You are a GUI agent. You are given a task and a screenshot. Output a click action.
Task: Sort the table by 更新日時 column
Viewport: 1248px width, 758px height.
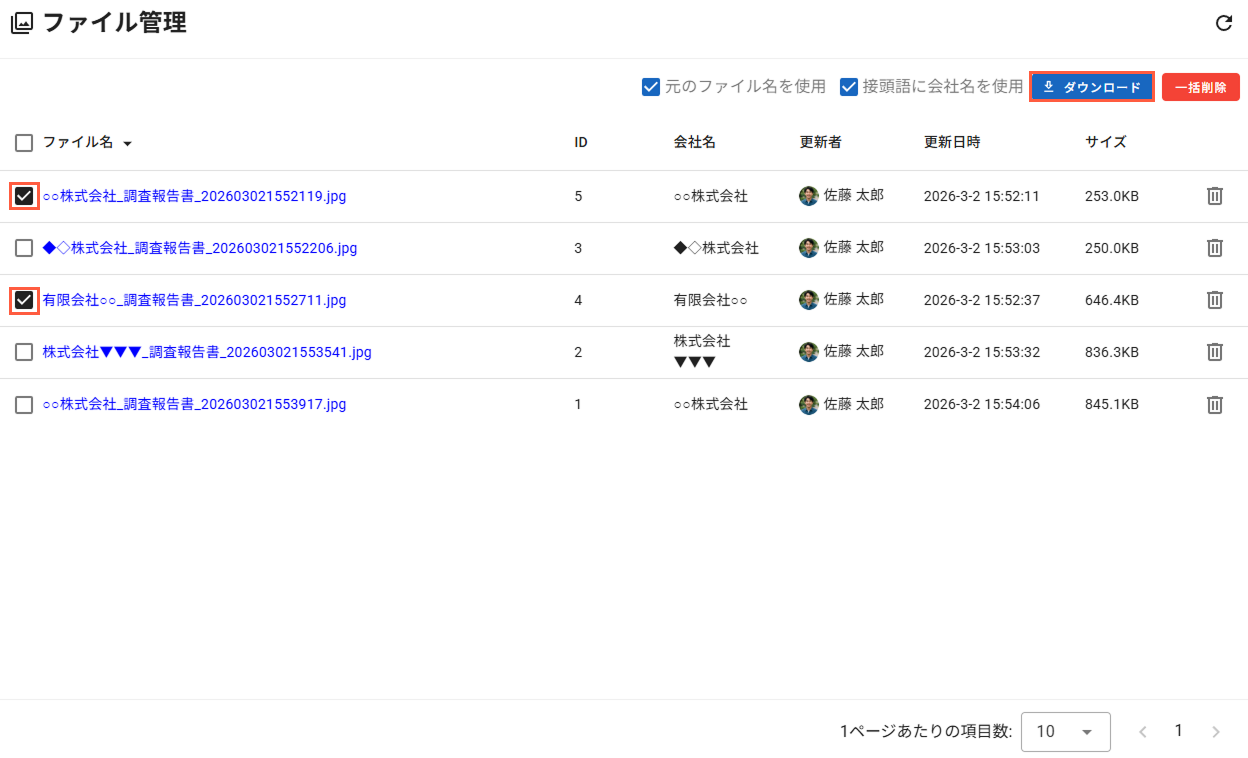tap(951, 142)
